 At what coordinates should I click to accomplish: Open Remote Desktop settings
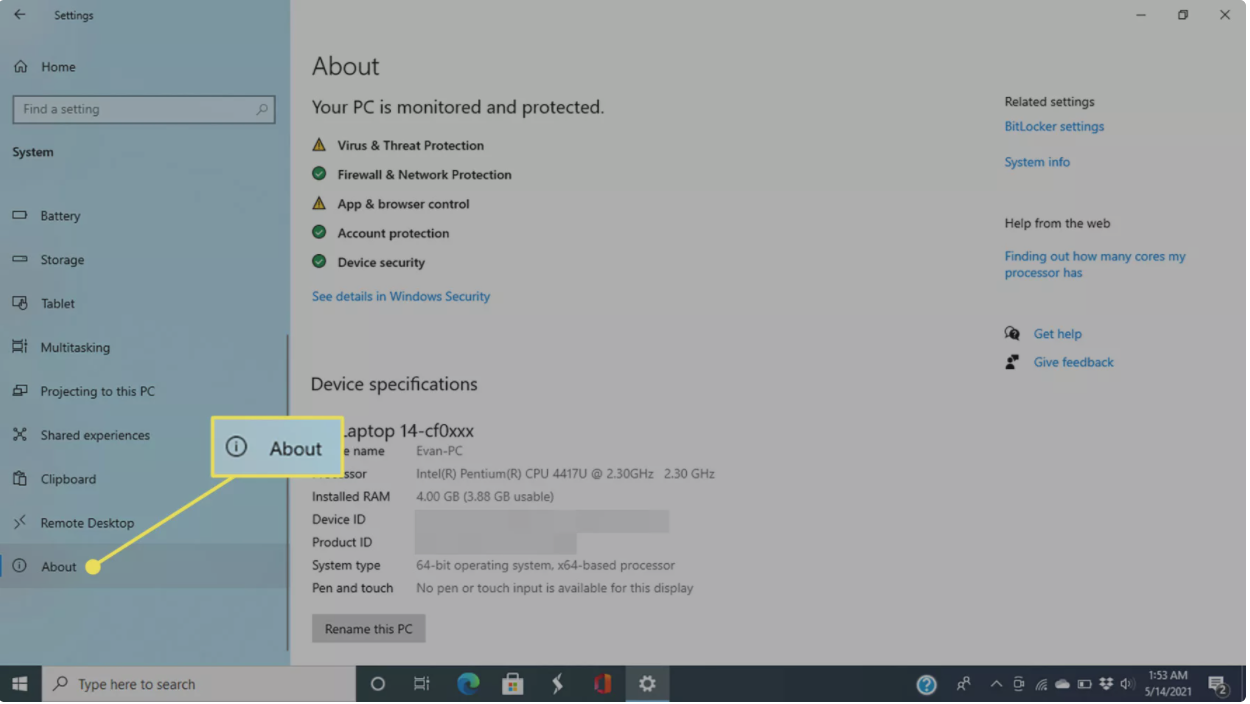[x=87, y=523]
